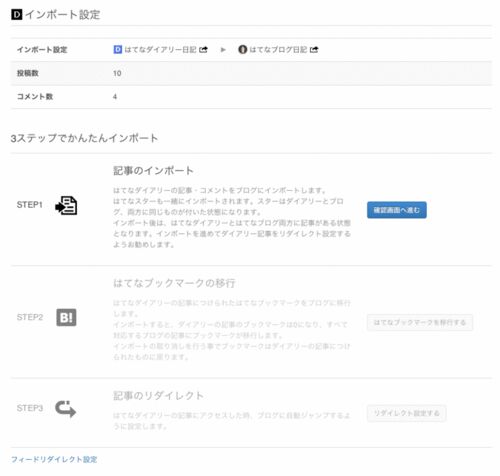Click the STEP1 label text

[x=30, y=205]
